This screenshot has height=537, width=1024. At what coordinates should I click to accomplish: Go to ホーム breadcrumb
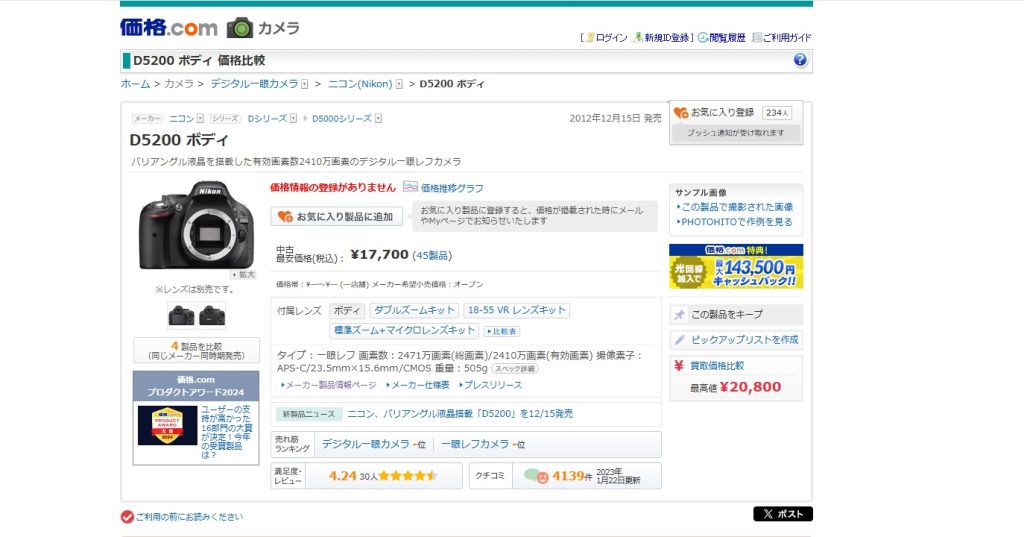click(x=135, y=84)
